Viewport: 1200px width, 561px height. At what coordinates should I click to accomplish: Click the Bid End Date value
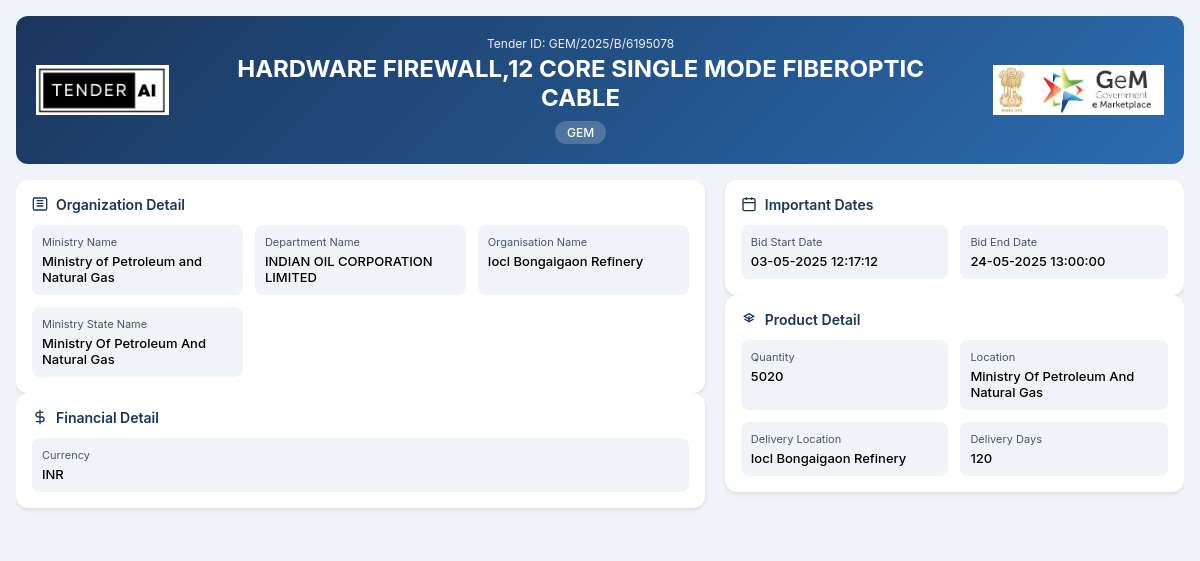(1038, 262)
